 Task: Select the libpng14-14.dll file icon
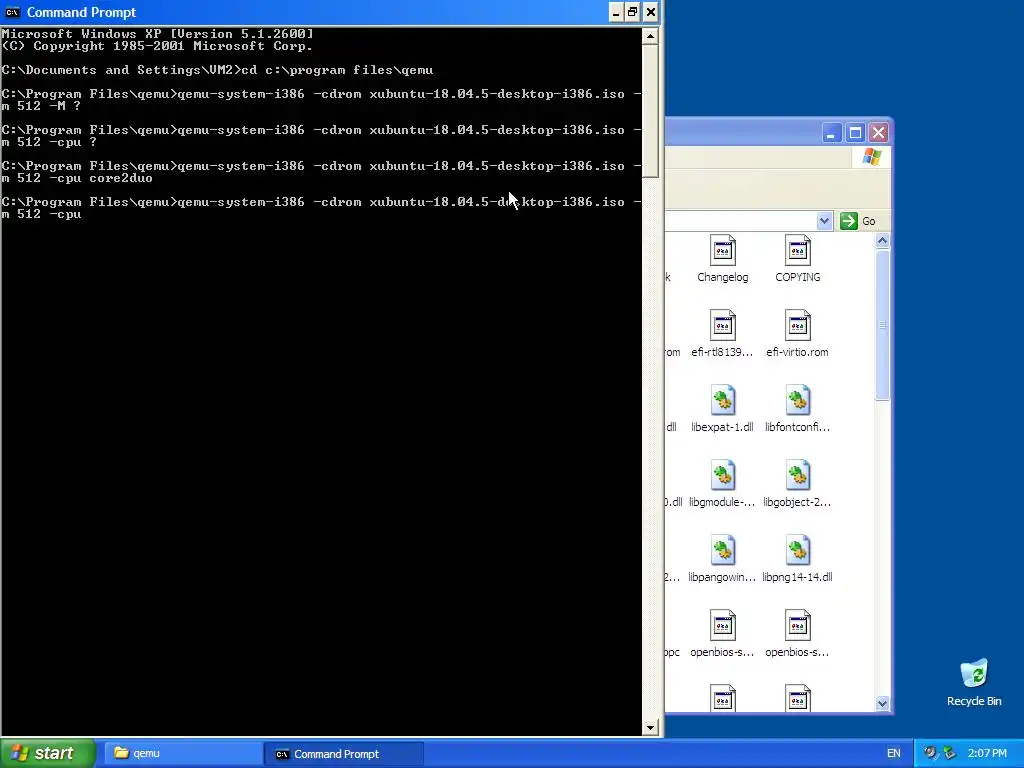(797, 551)
